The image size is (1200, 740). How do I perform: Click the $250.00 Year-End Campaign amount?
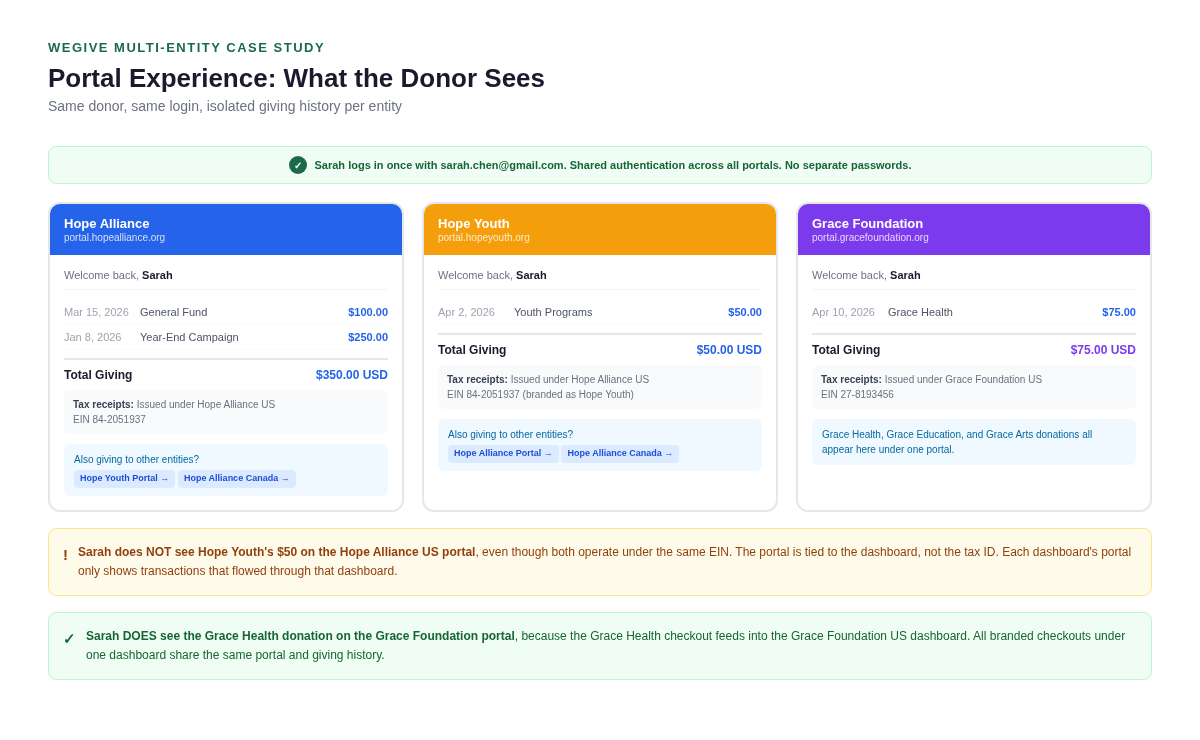tap(368, 337)
